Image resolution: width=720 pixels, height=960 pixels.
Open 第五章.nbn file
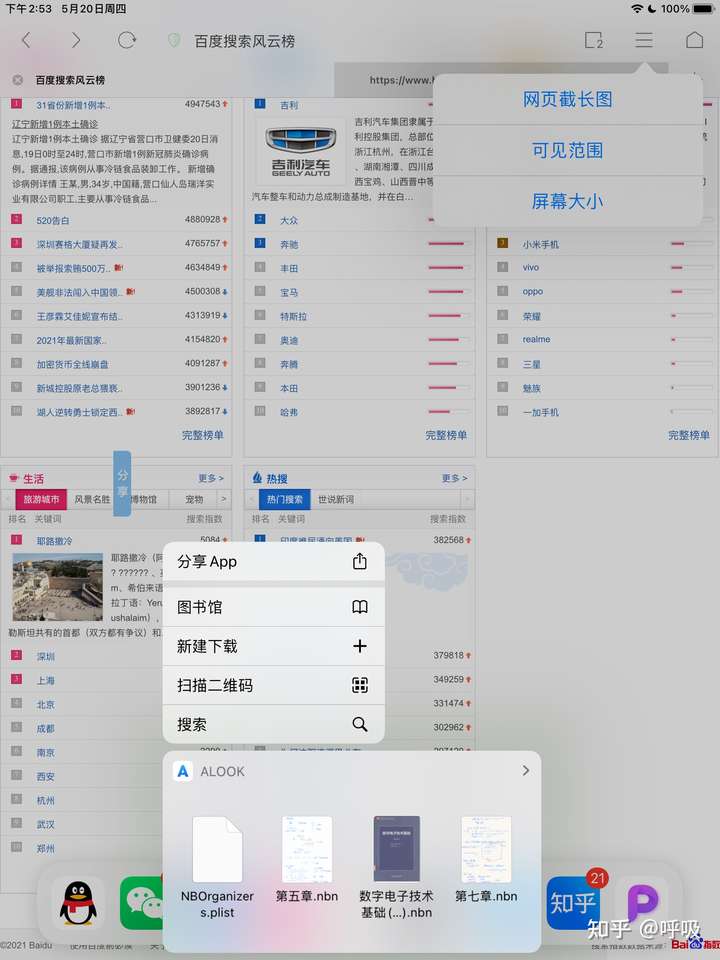click(x=307, y=860)
